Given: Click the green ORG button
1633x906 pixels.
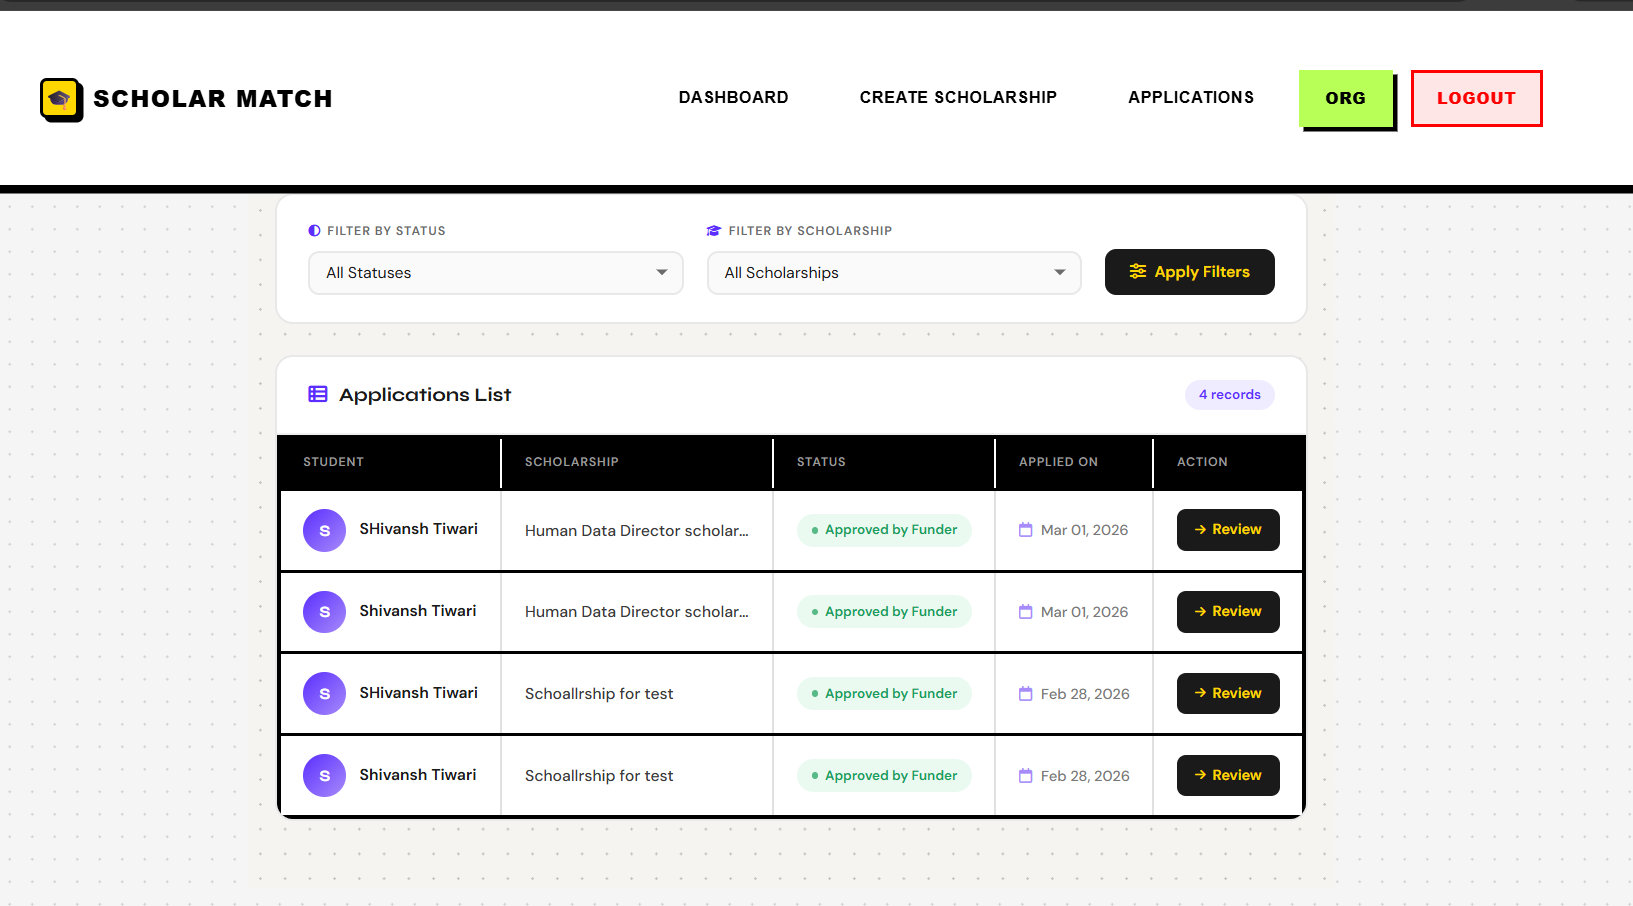Looking at the screenshot, I should (1346, 98).
